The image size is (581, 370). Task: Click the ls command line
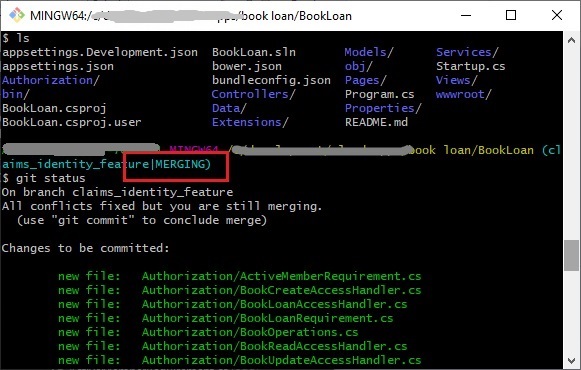pos(16,39)
